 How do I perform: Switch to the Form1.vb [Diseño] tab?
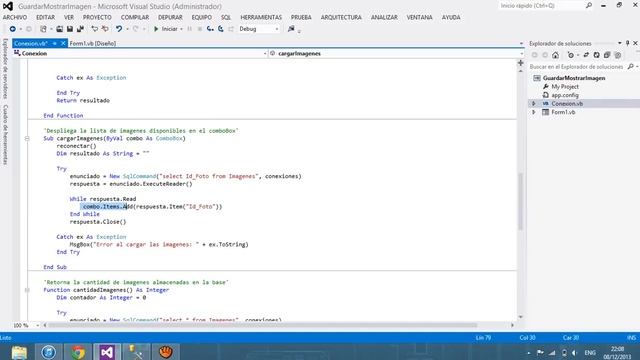pyautogui.click(x=93, y=43)
